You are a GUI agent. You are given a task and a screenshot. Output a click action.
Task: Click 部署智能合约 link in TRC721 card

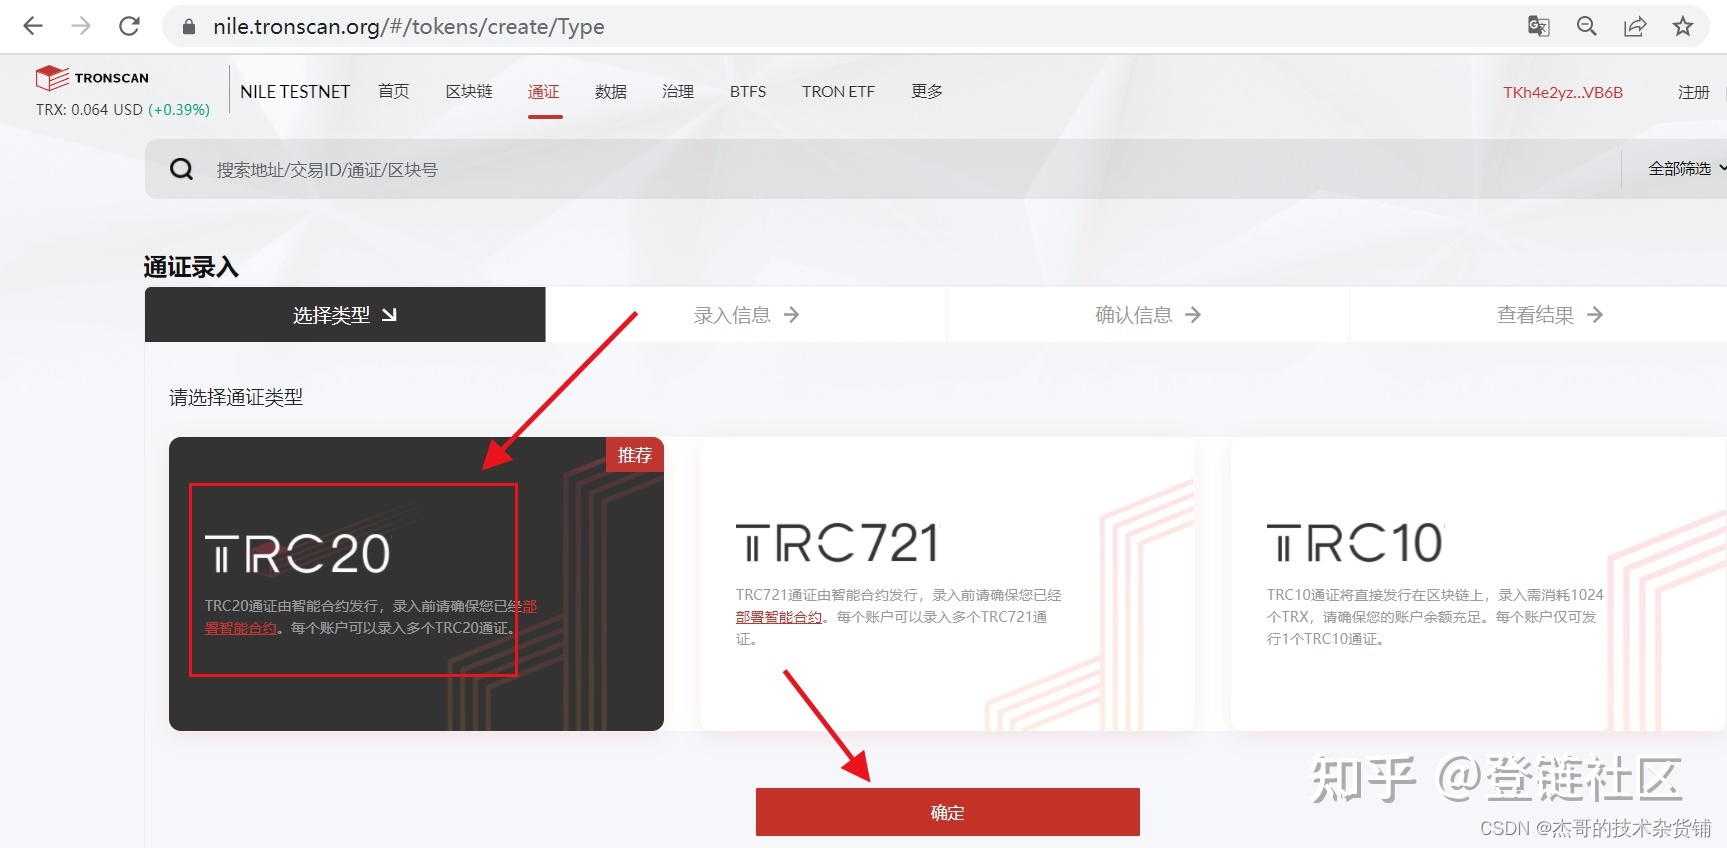pos(779,617)
